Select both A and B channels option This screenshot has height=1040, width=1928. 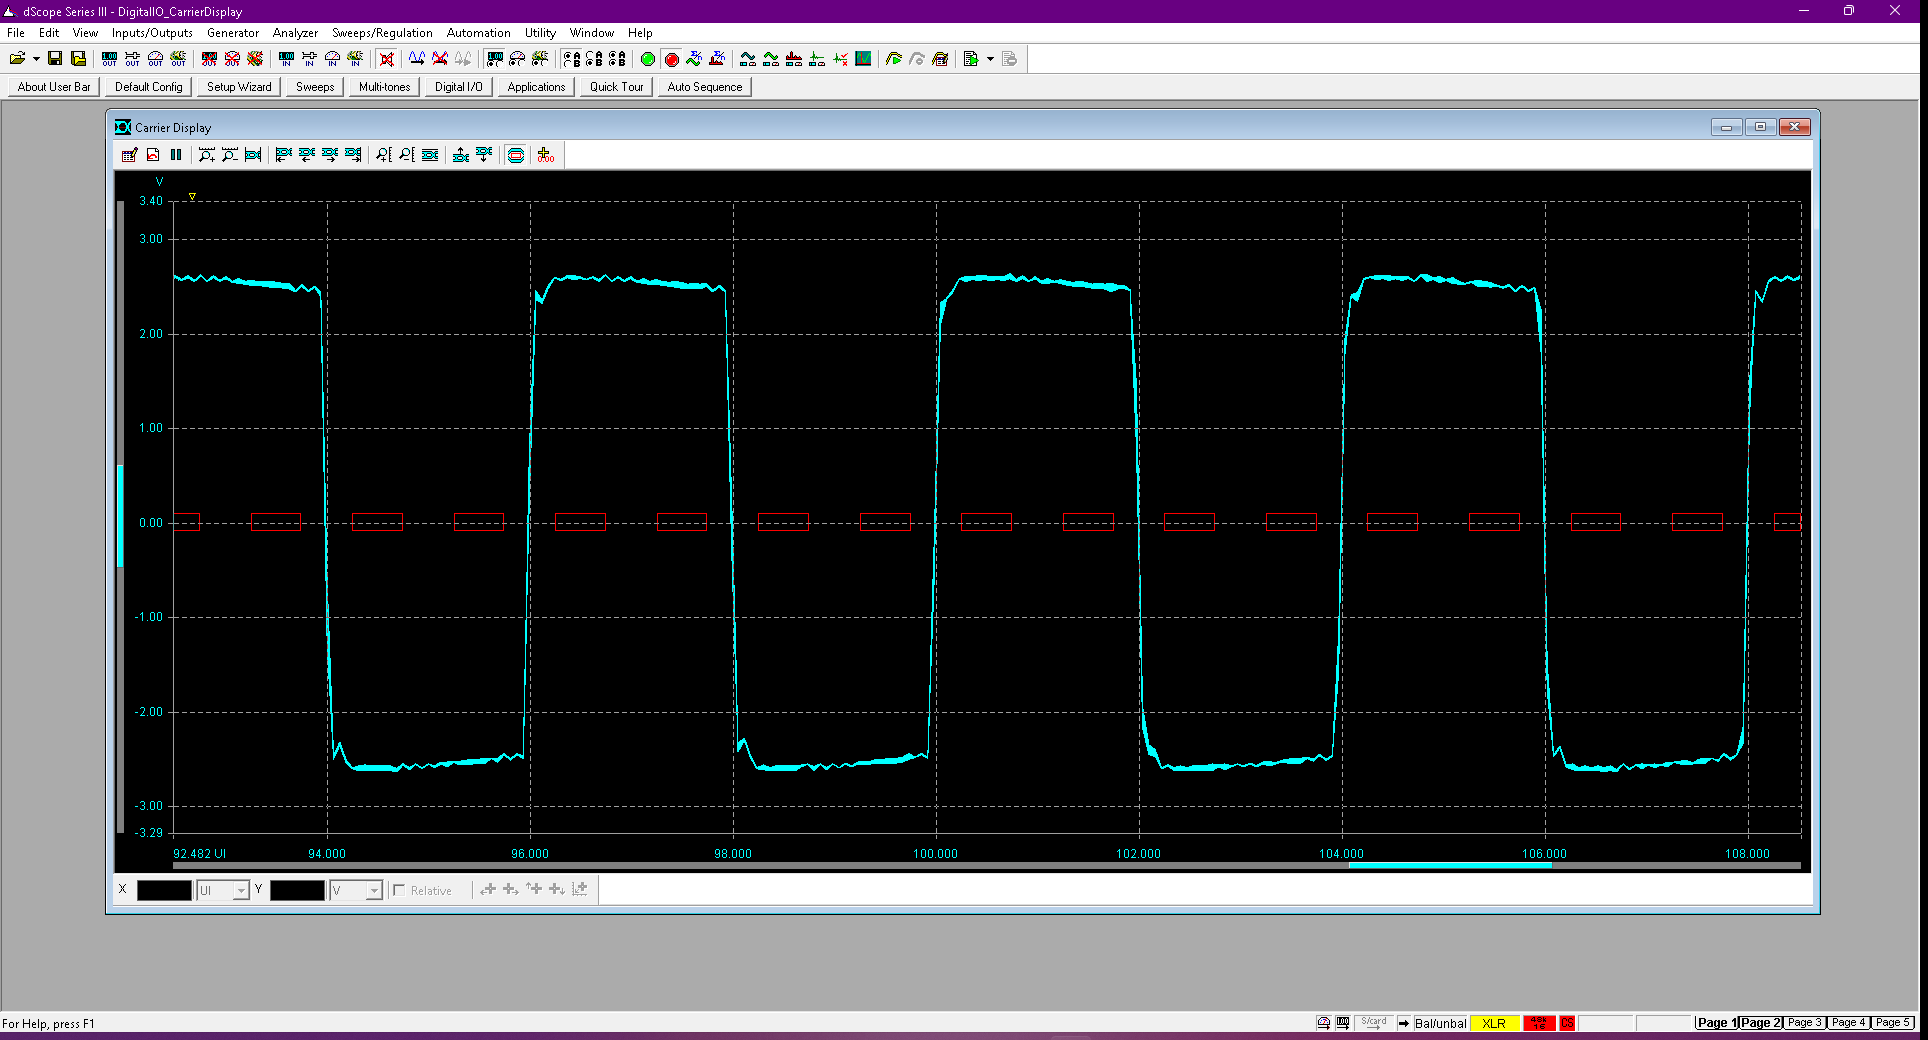617,59
